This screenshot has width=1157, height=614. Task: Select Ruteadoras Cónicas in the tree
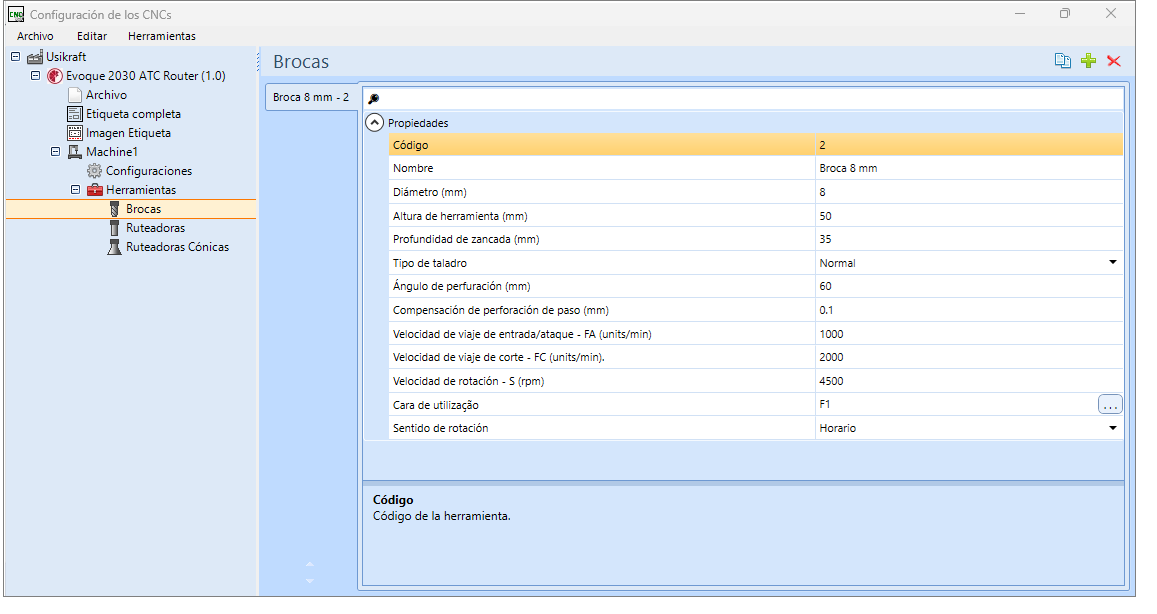(178, 247)
